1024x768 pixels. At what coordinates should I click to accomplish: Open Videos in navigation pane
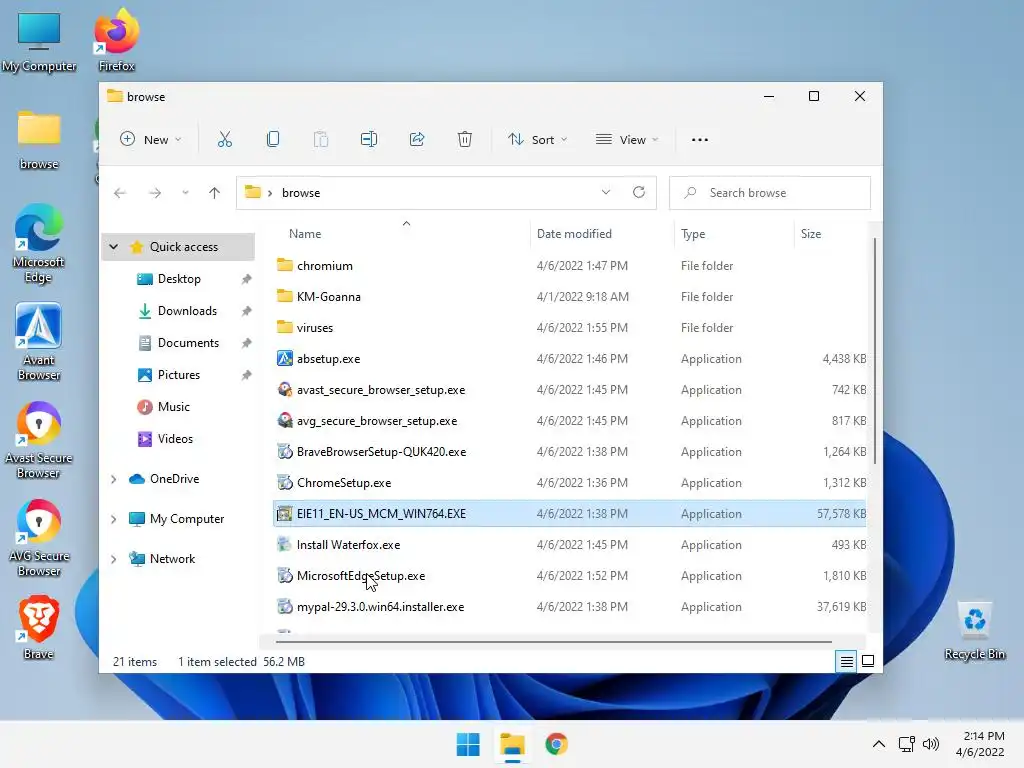(x=175, y=439)
